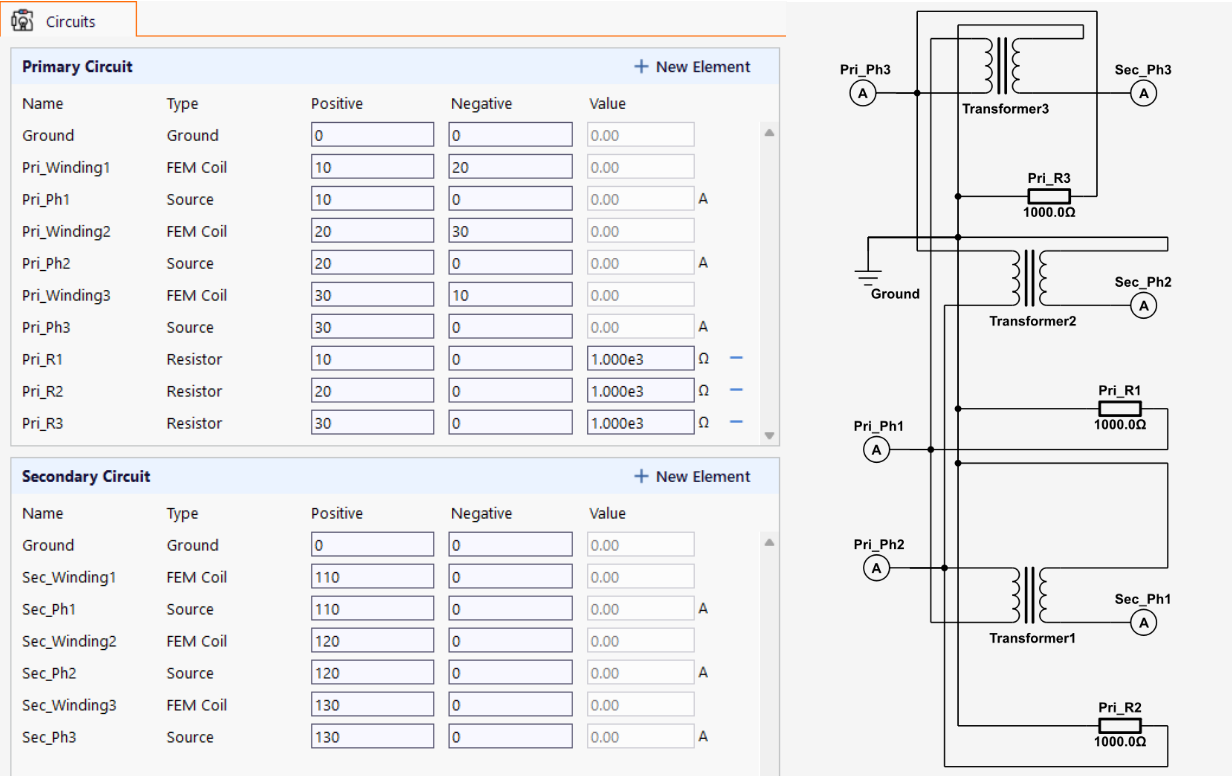
Task: Open the Circuits tab
Action: point(68,20)
